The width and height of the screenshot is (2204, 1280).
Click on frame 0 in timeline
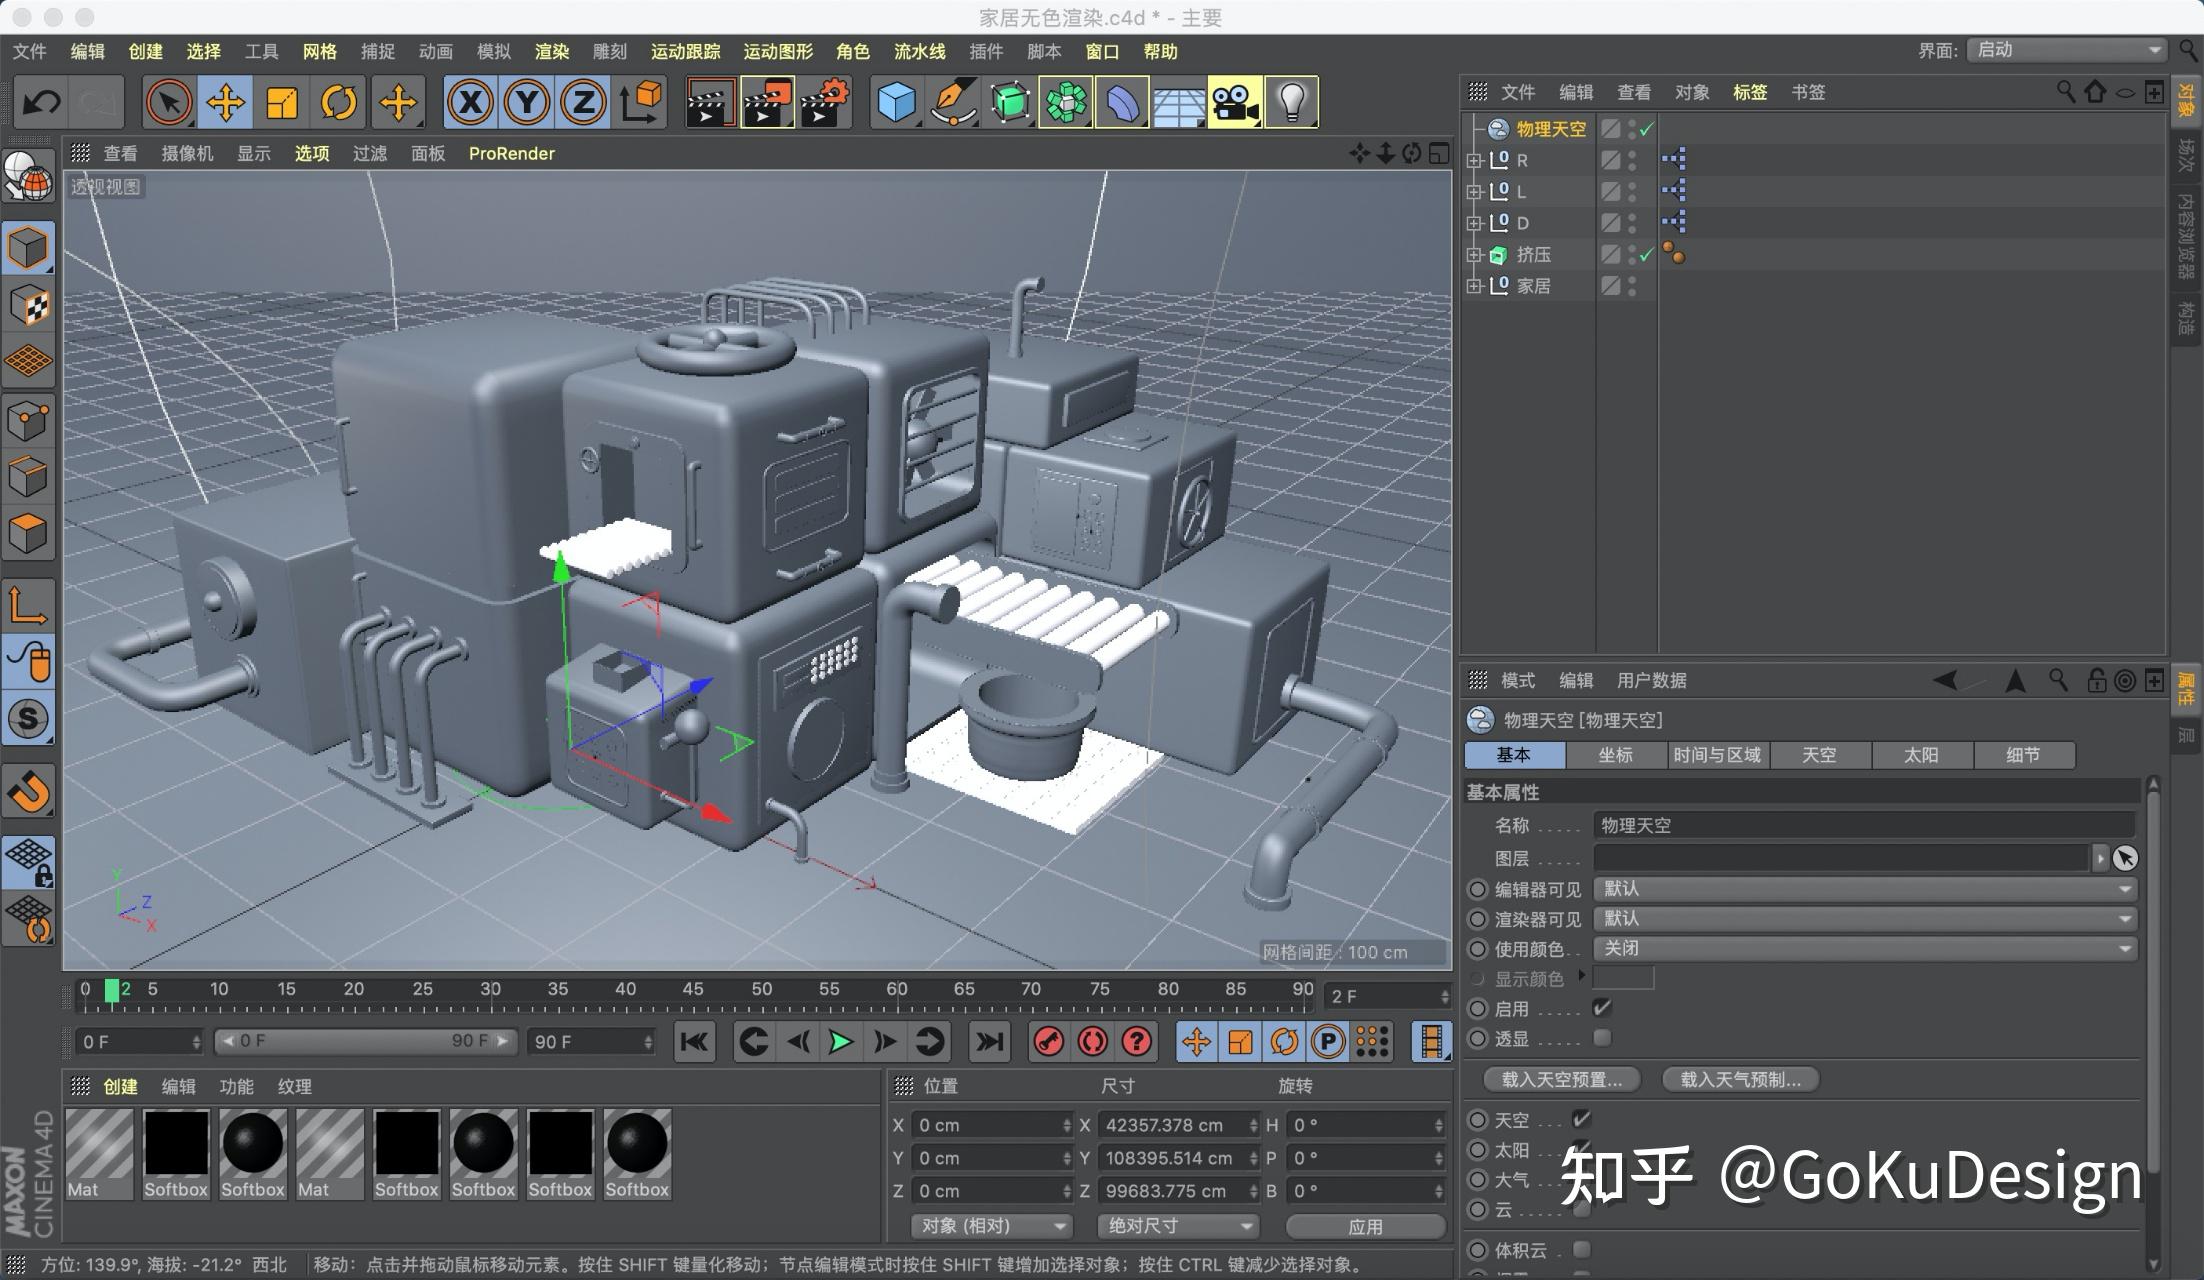(87, 992)
